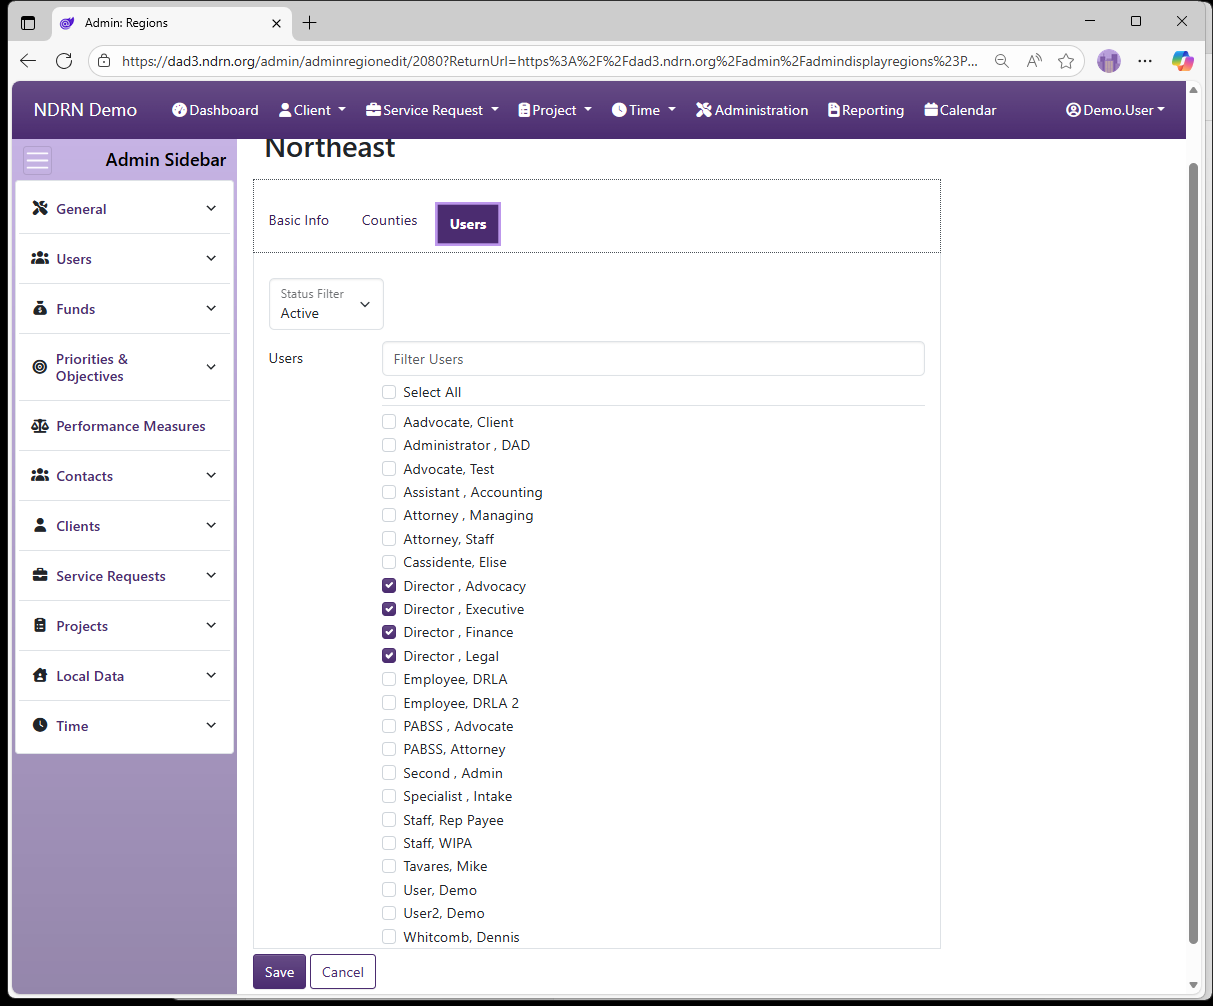Uncheck the Director, Executive checkbox

click(x=389, y=609)
